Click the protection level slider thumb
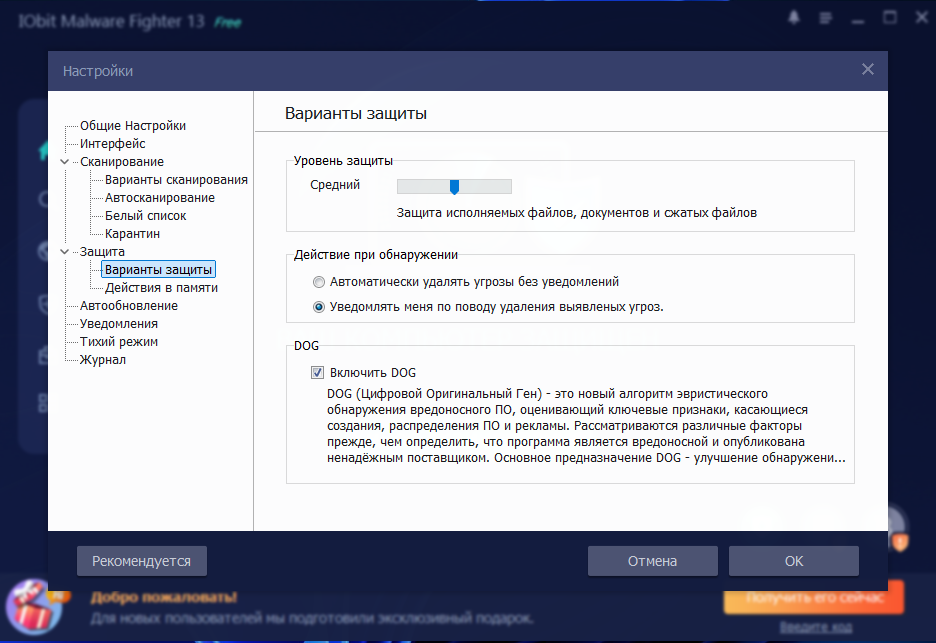The width and height of the screenshot is (936, 643). pyautogui.click(x=454, y=187)
